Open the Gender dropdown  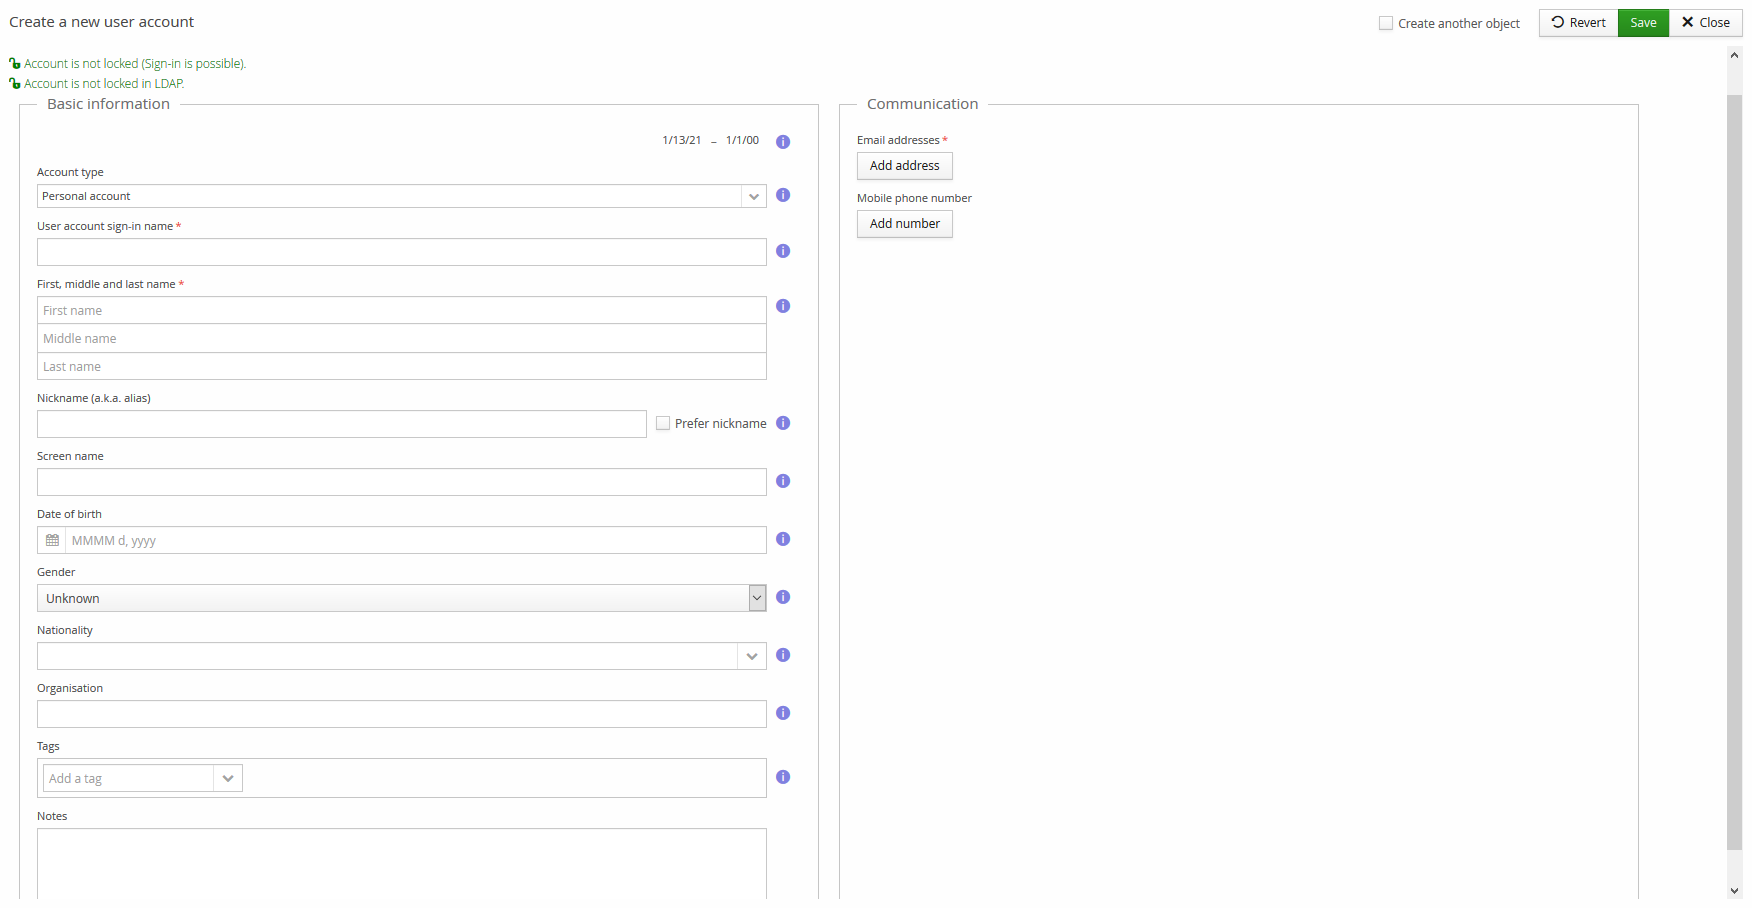757,598
